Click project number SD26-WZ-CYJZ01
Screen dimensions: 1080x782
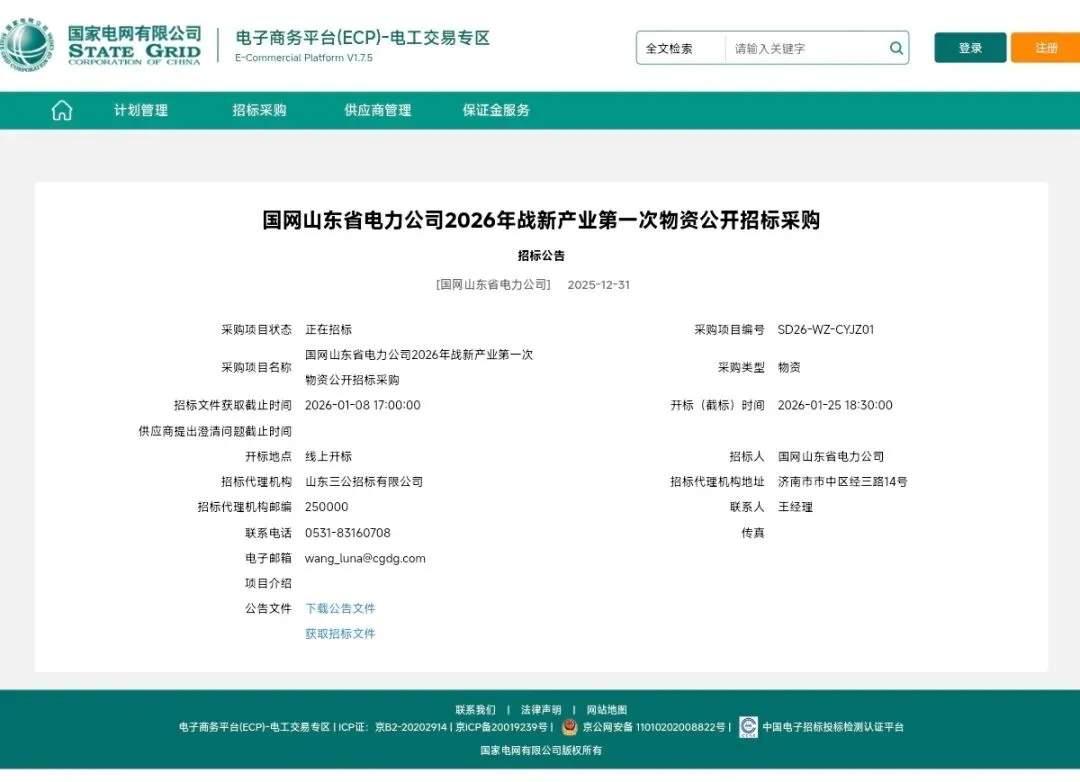826,329
